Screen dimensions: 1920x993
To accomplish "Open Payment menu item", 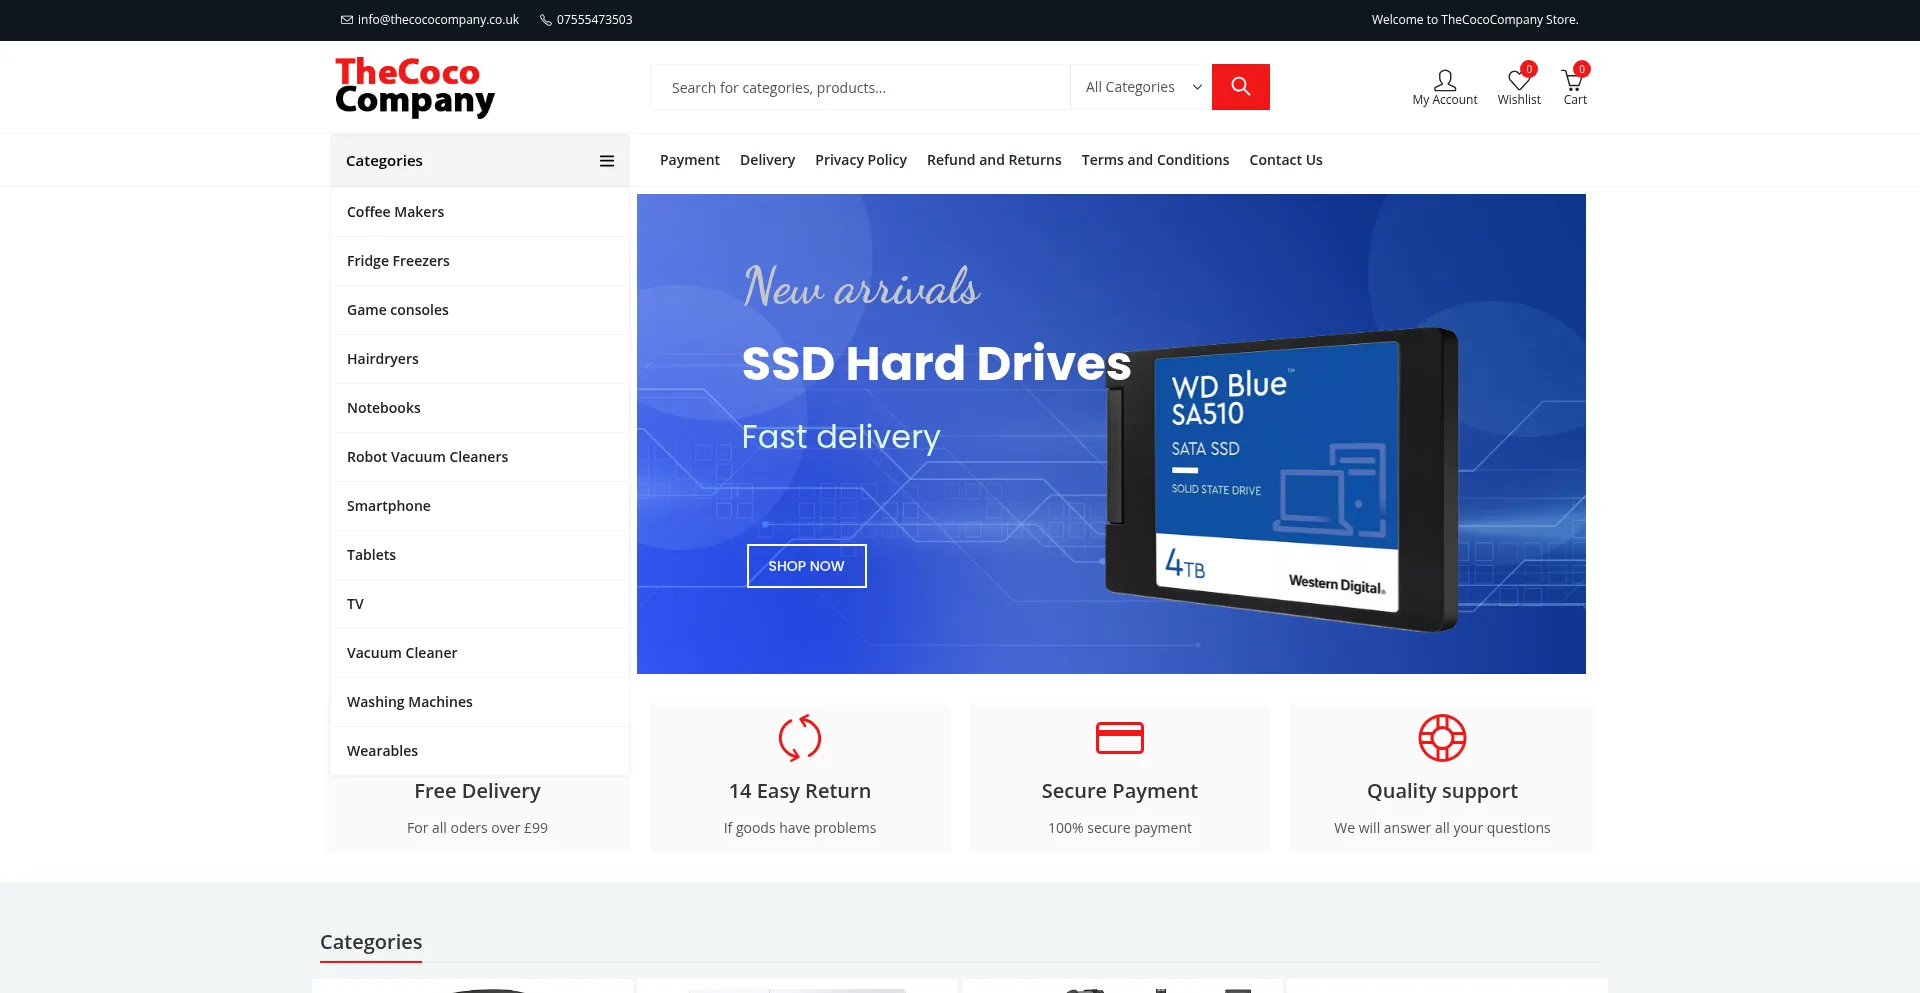I will coord(690,160).
